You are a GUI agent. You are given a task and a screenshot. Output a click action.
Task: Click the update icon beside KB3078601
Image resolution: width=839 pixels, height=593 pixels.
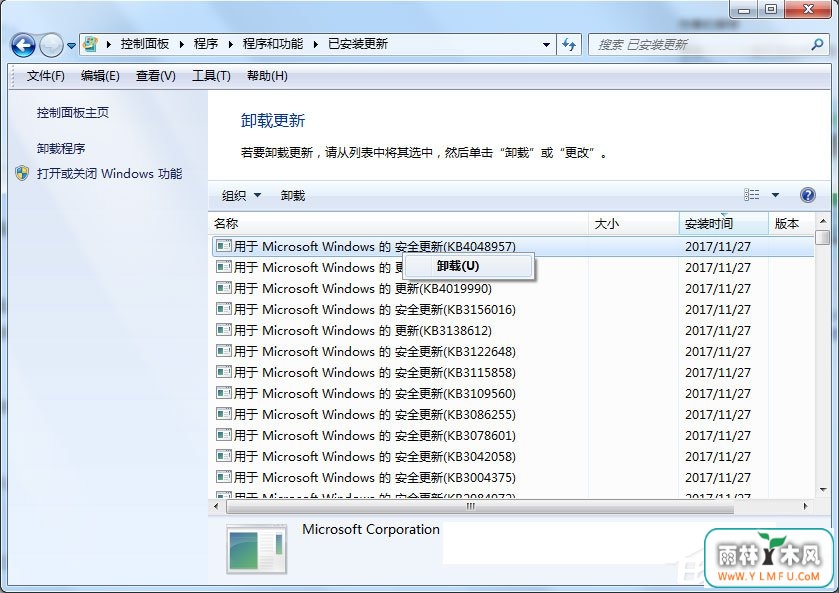pyautogui.click(x=224, y=435)
